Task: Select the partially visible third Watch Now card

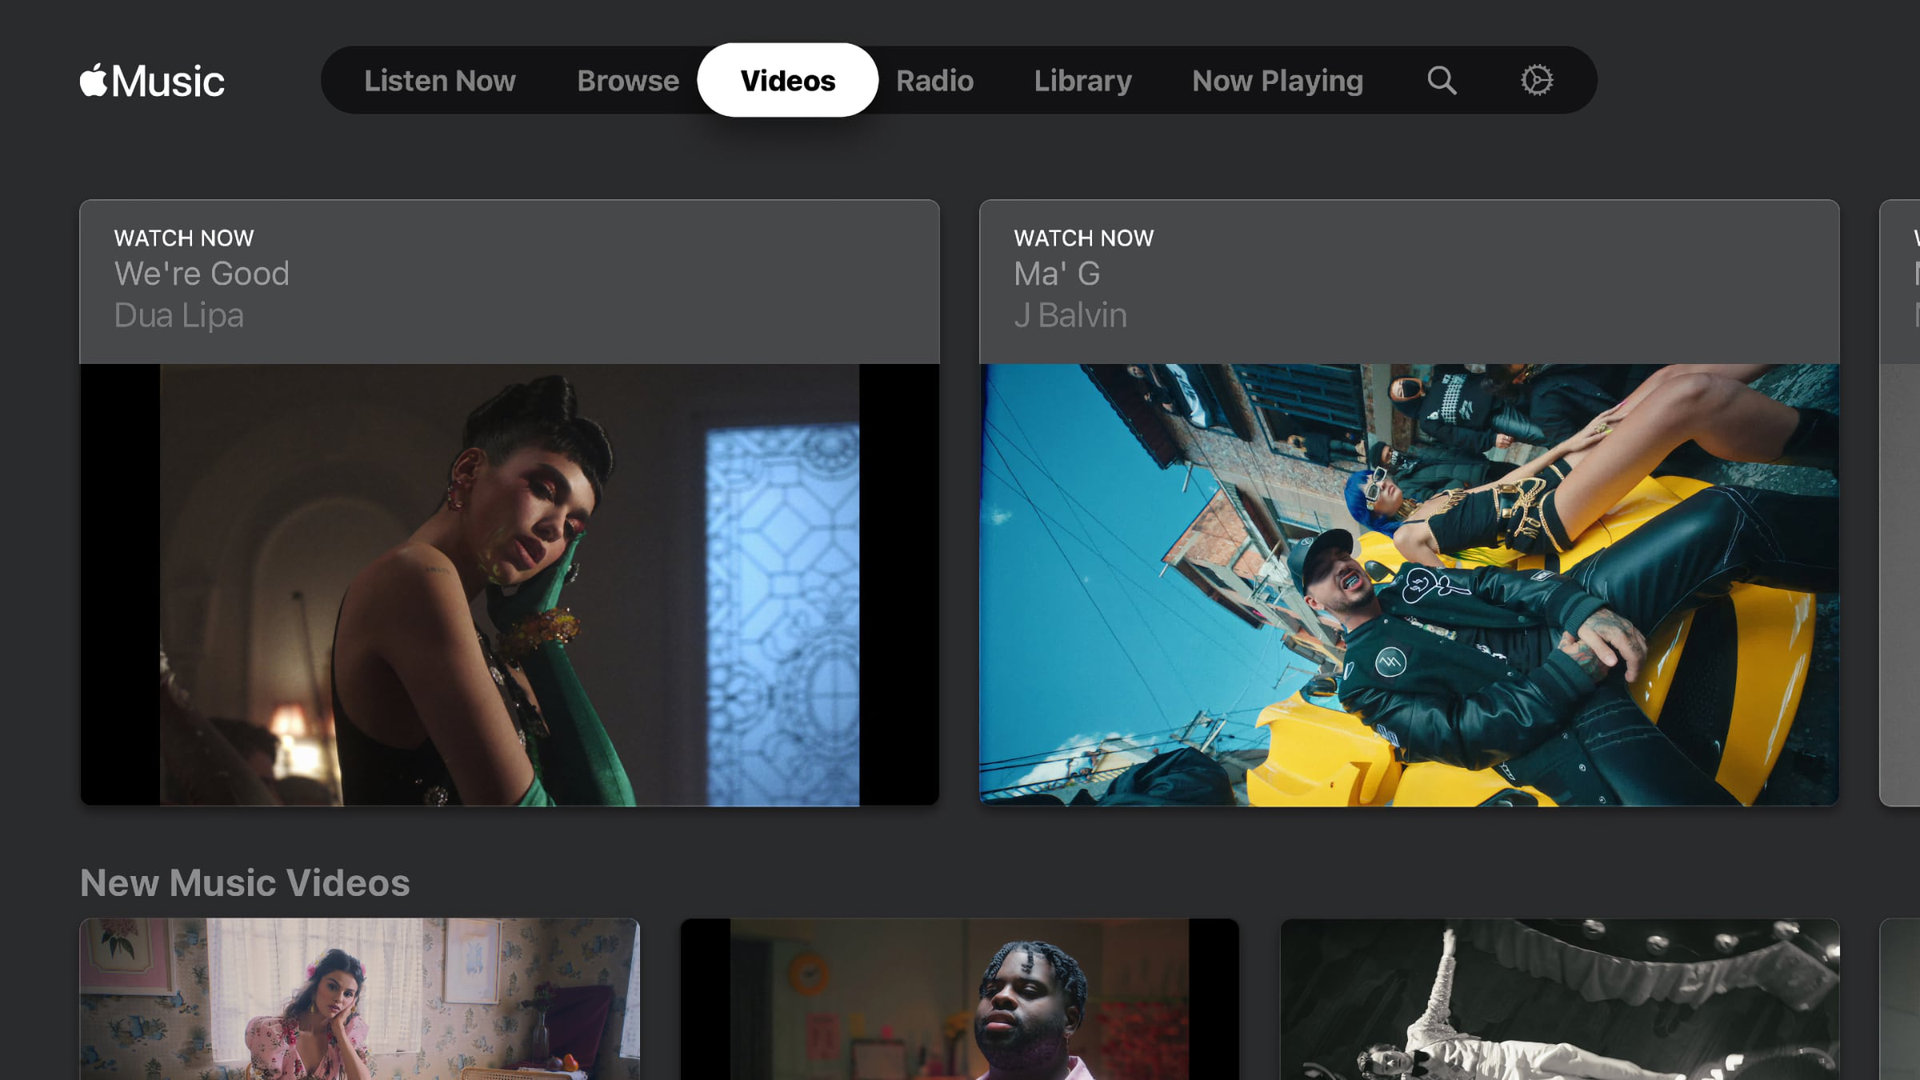Action: (1900, 500)
